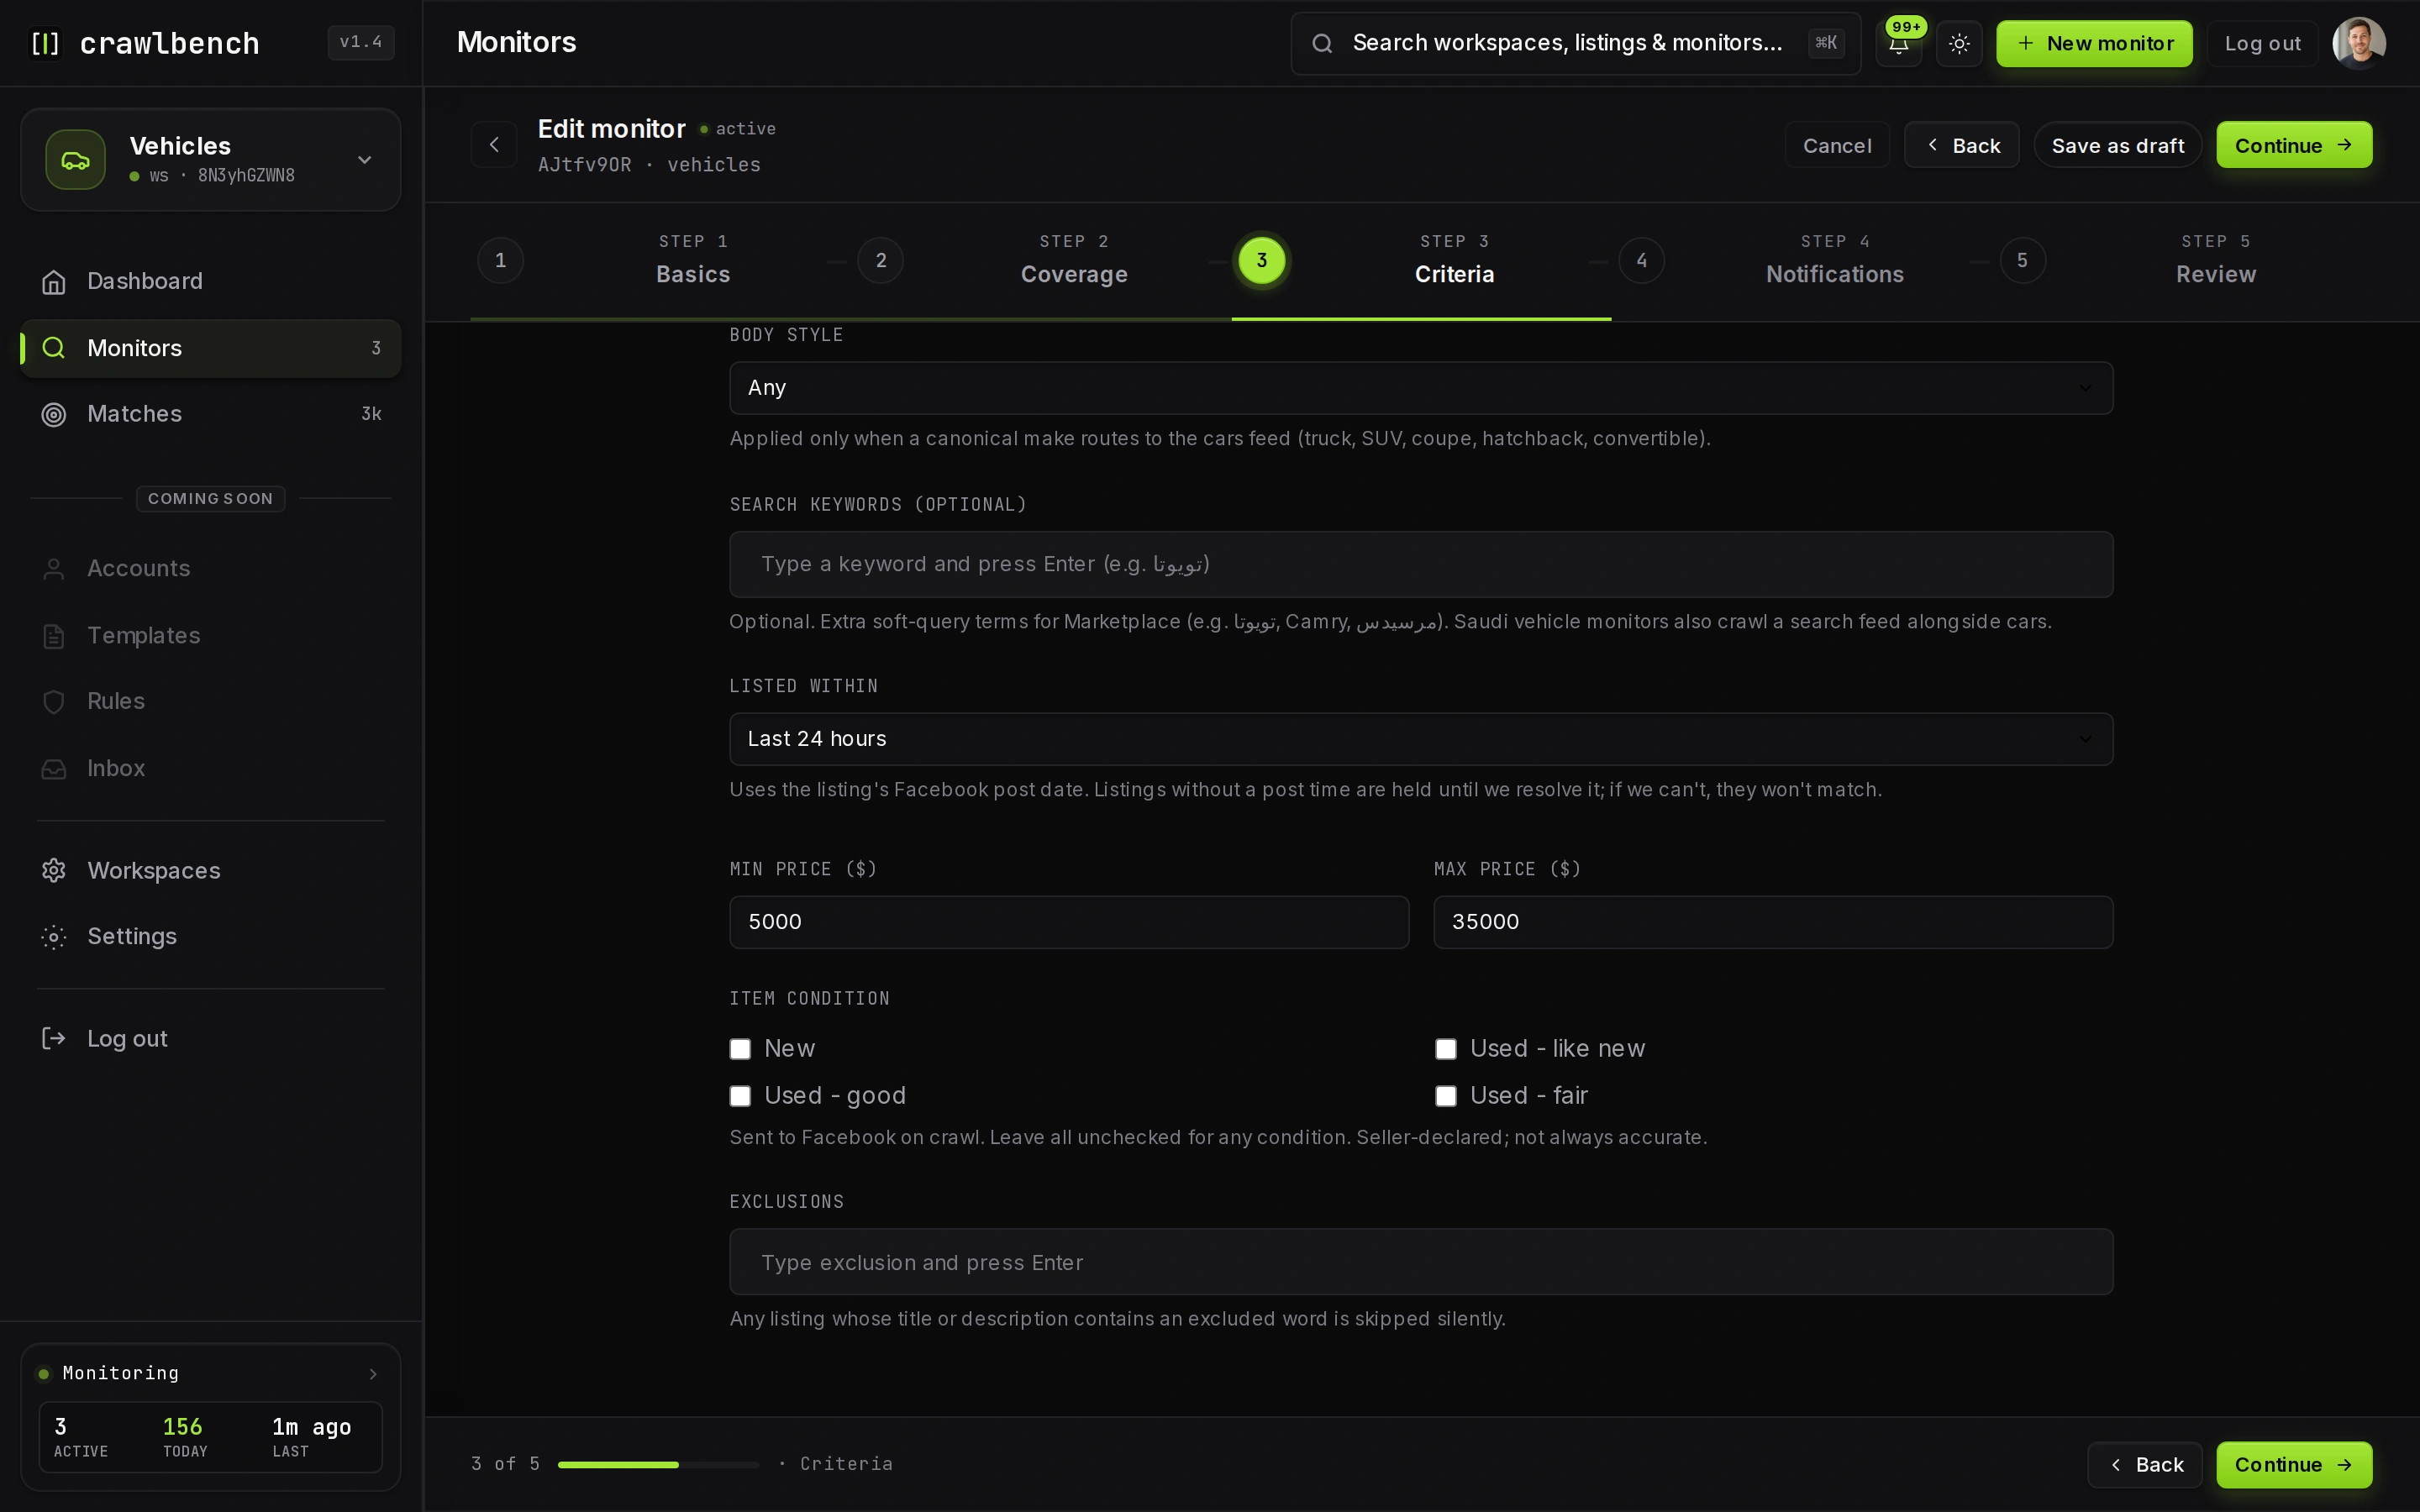Click the crawlbench logo icon
Image resolution: width=2420 pixels, height=1512 pixels.
[x=45, y=43]
